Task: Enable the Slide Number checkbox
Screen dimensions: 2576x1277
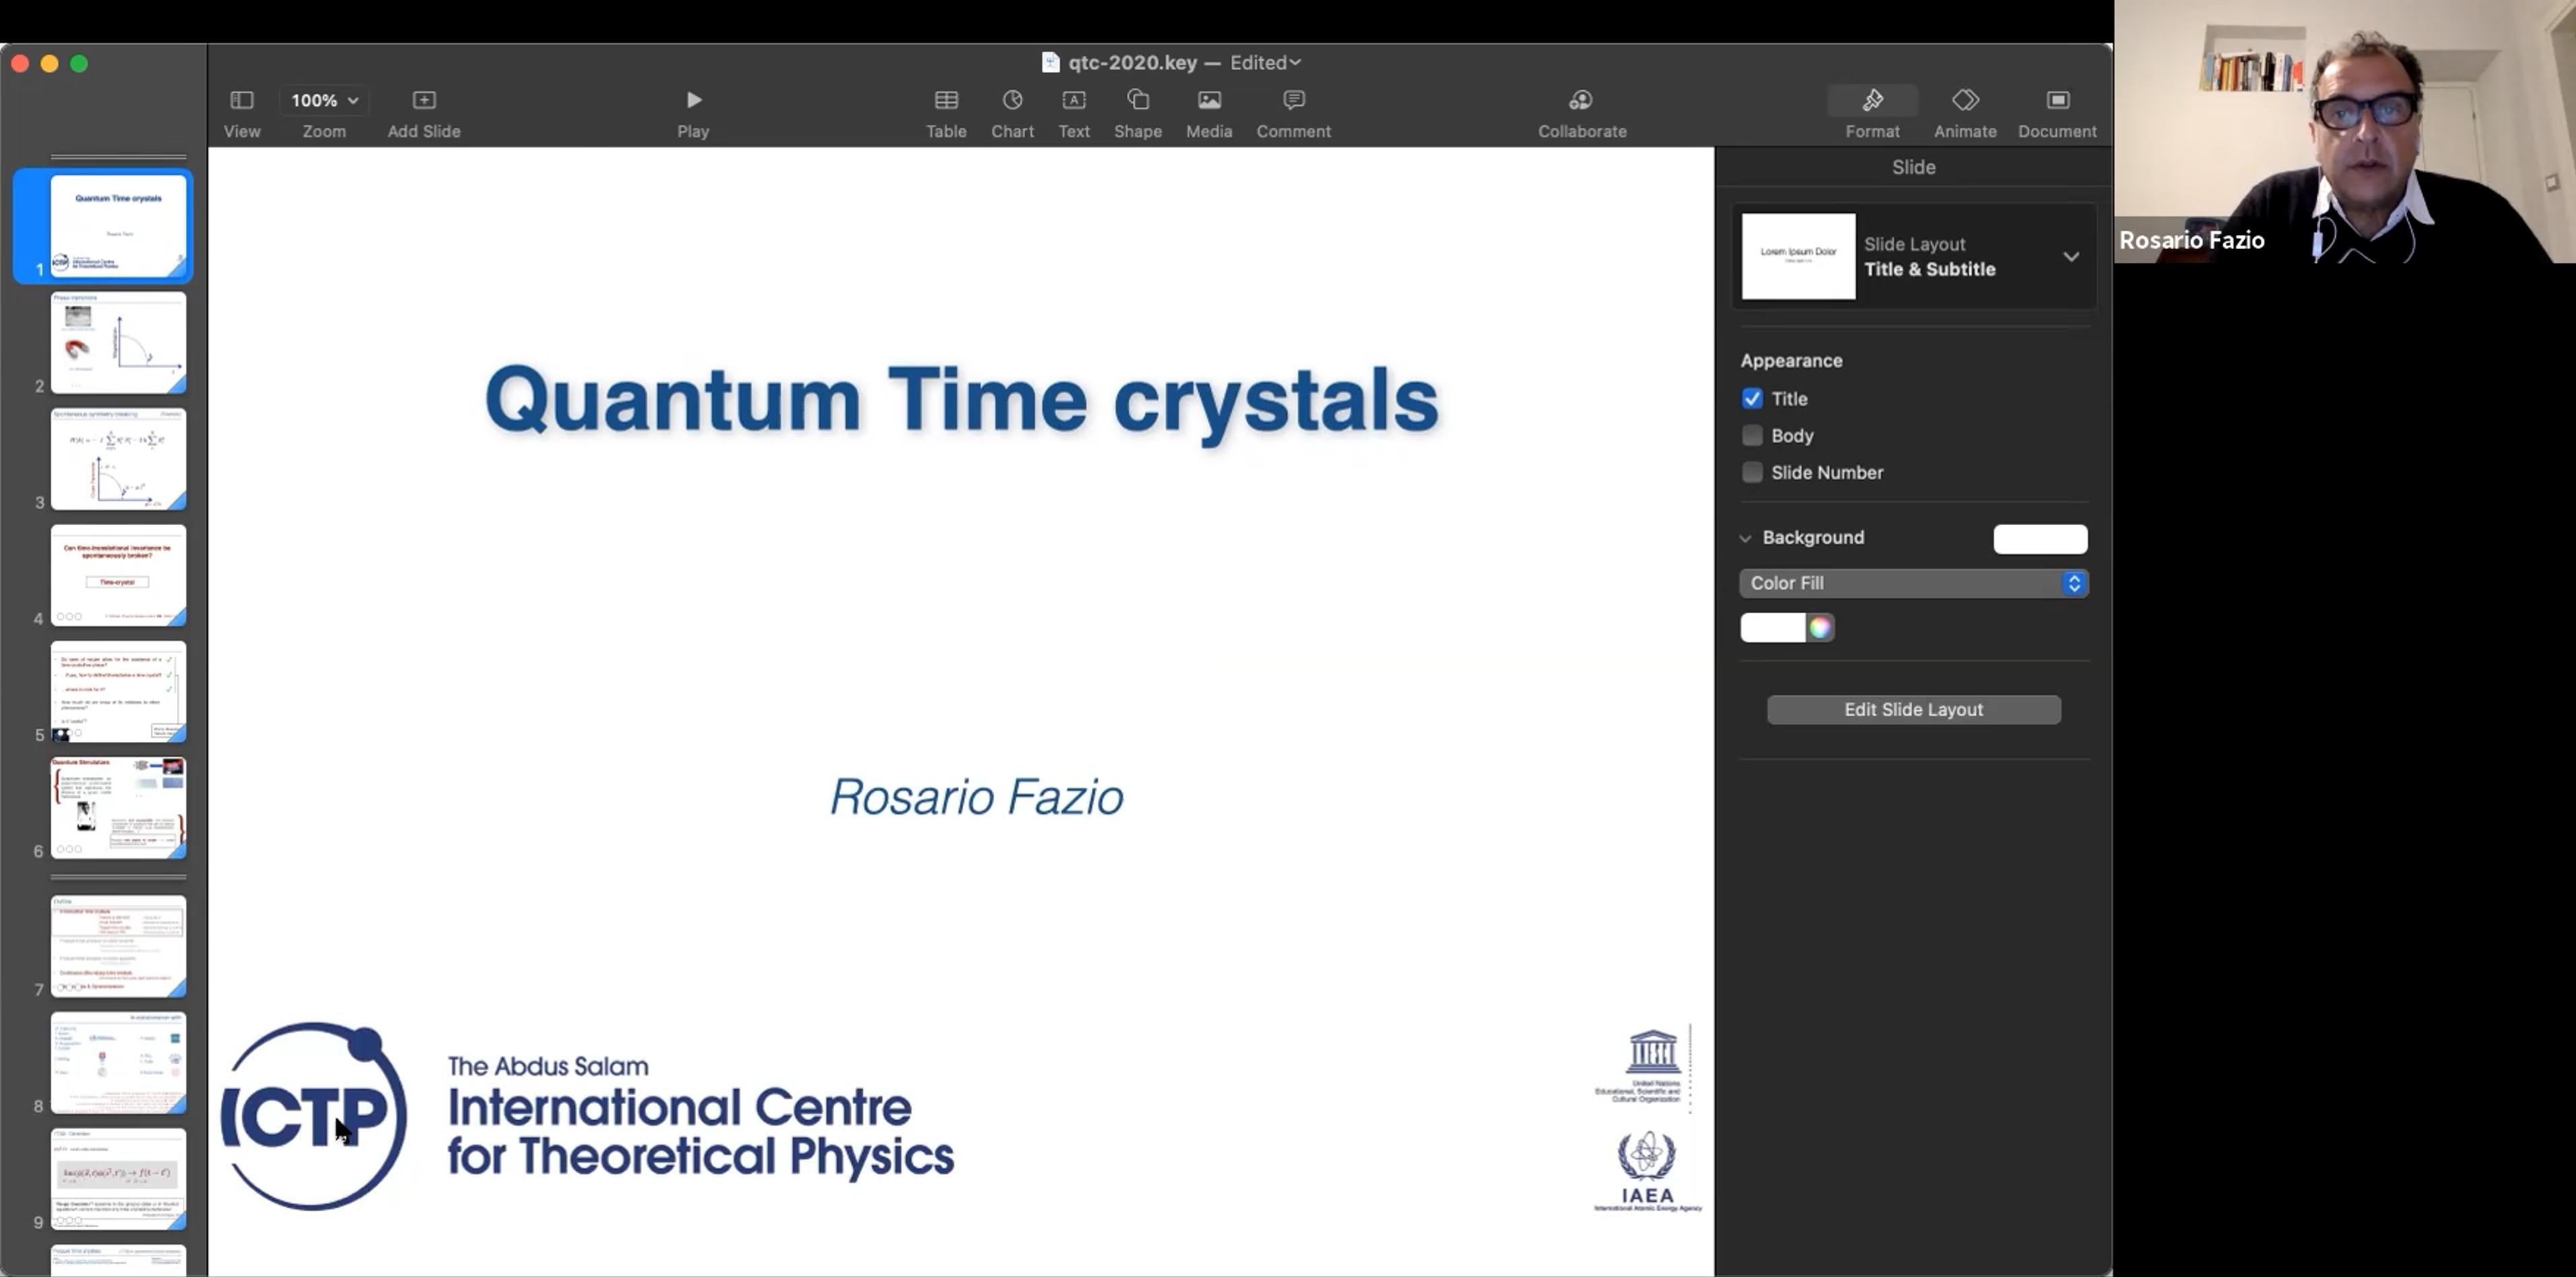Action: 1752,472
